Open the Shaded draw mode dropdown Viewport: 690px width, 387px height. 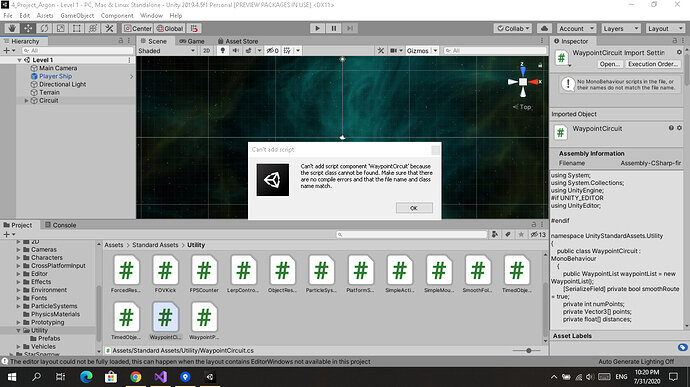tap(166, 51)
